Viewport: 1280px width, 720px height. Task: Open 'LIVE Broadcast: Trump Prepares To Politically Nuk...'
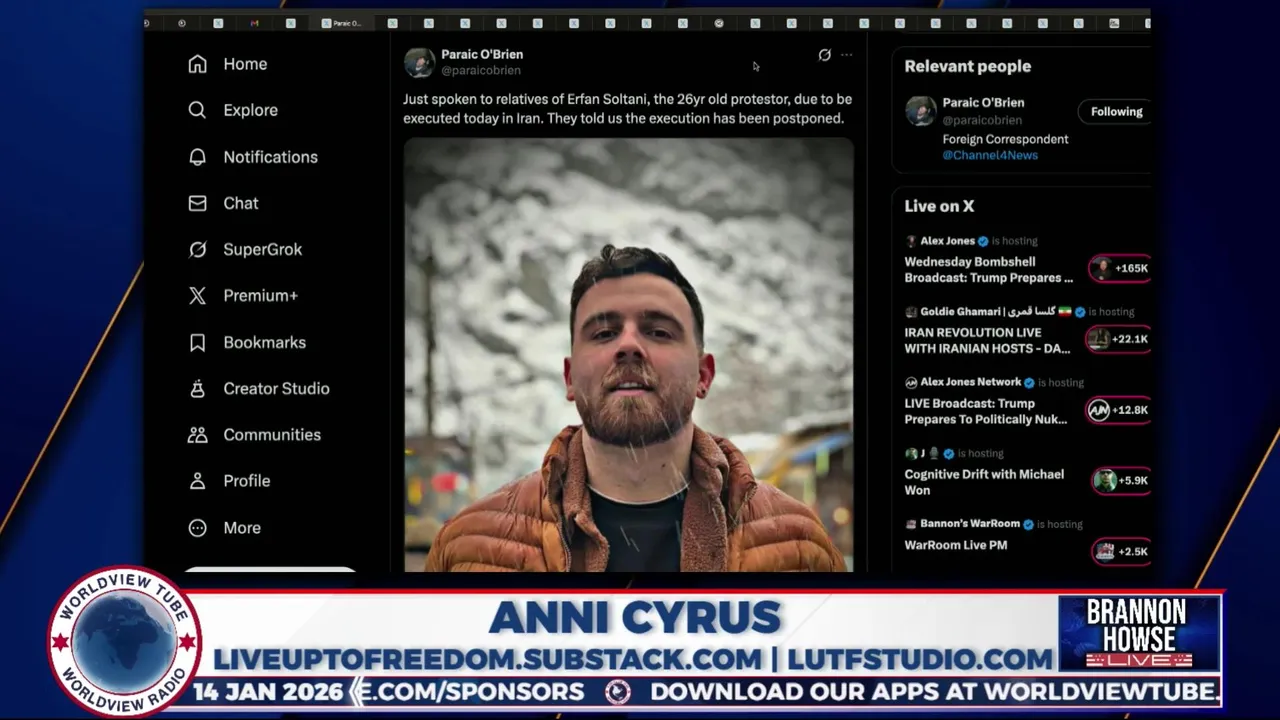click(986, 412)
